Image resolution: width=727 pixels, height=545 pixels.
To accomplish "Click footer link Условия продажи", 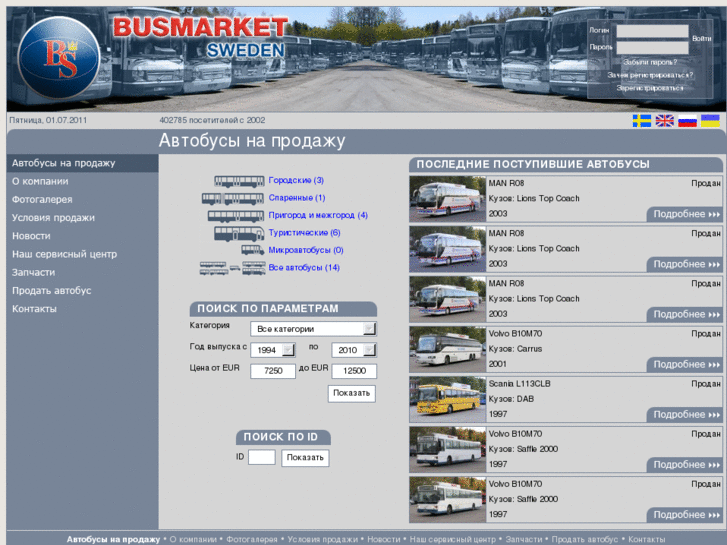I will [x=323, y=539].
